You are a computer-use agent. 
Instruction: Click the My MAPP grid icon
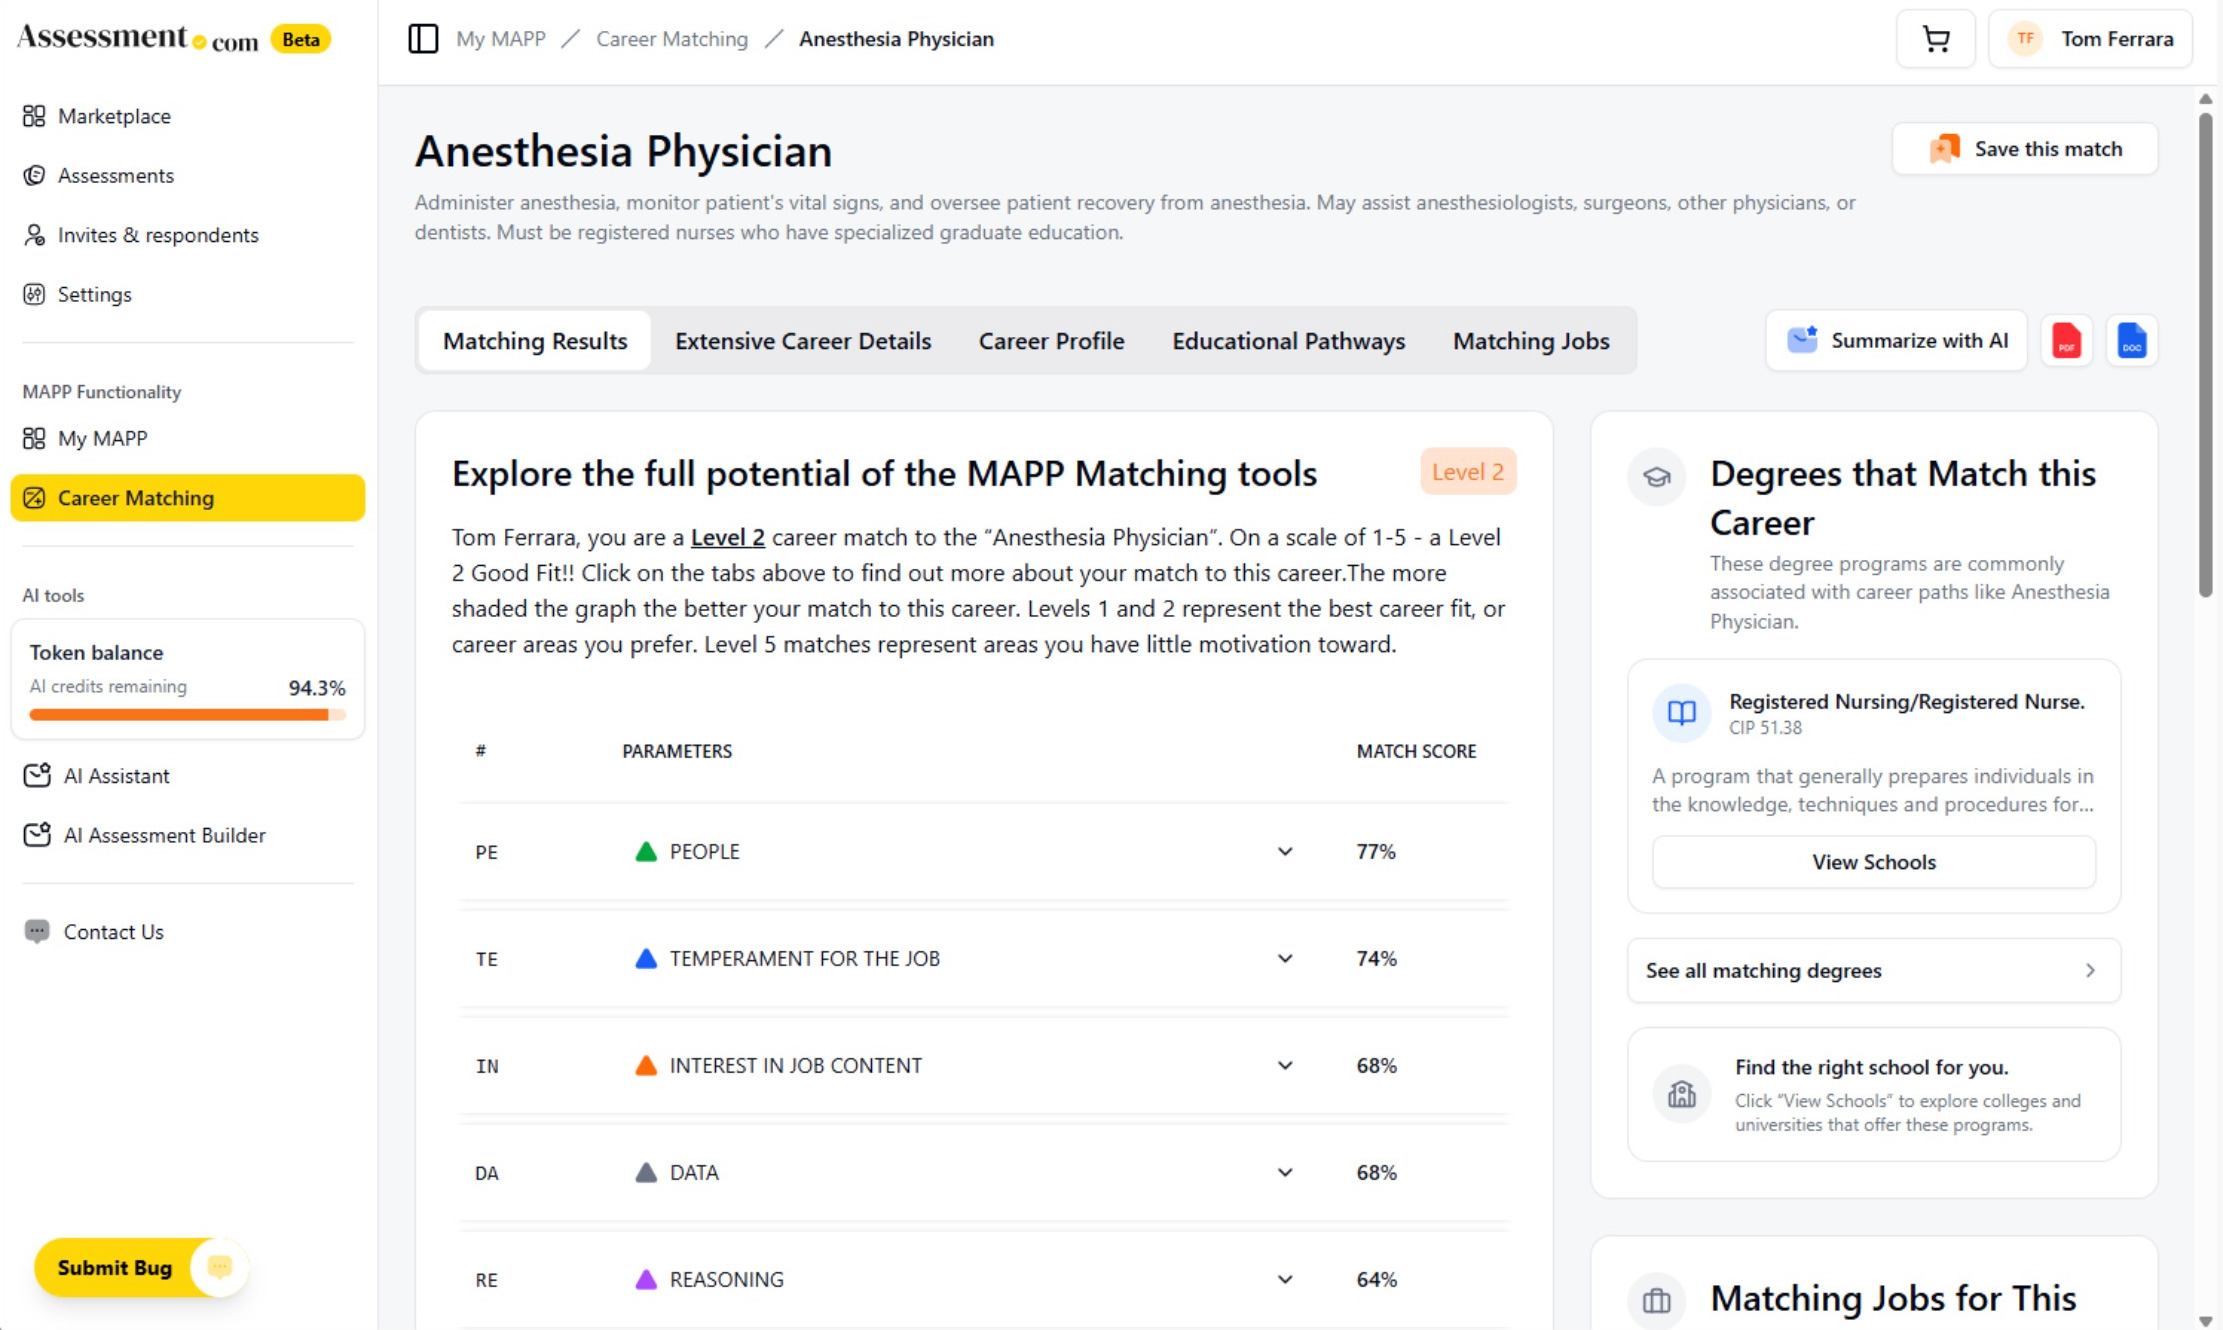tap(34, 438)
